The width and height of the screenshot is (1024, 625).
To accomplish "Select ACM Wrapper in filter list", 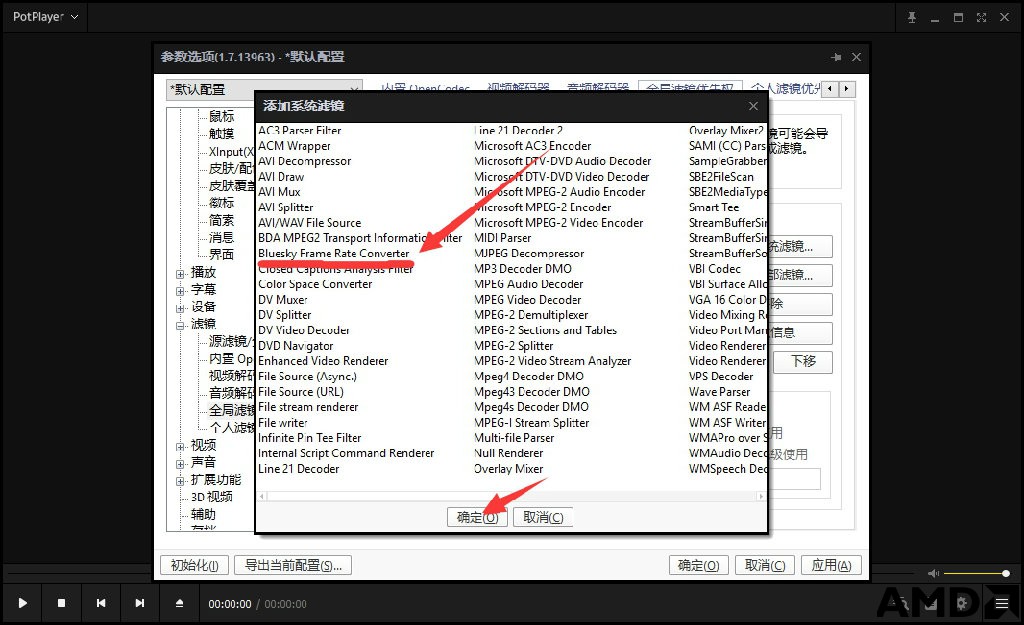I will (294, 146).
